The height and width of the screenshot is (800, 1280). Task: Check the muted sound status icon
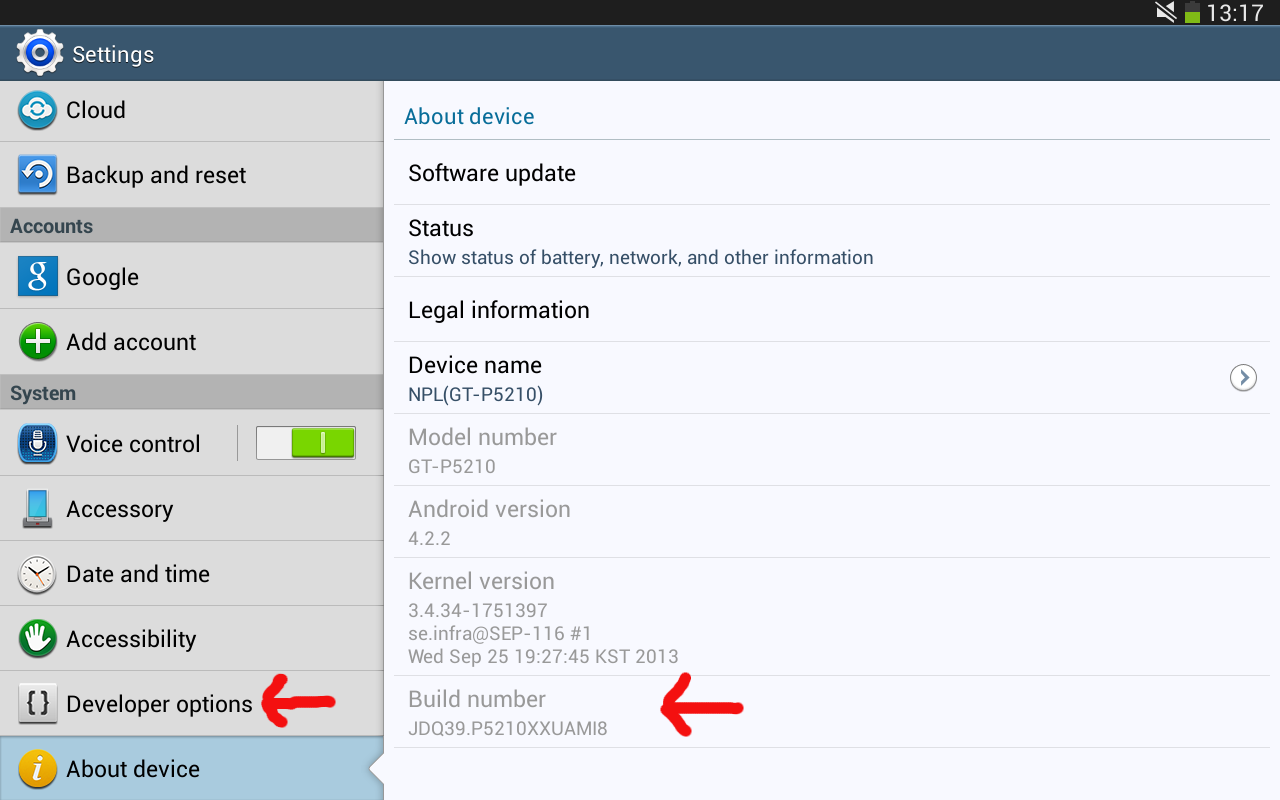[x=1166, y=13]
